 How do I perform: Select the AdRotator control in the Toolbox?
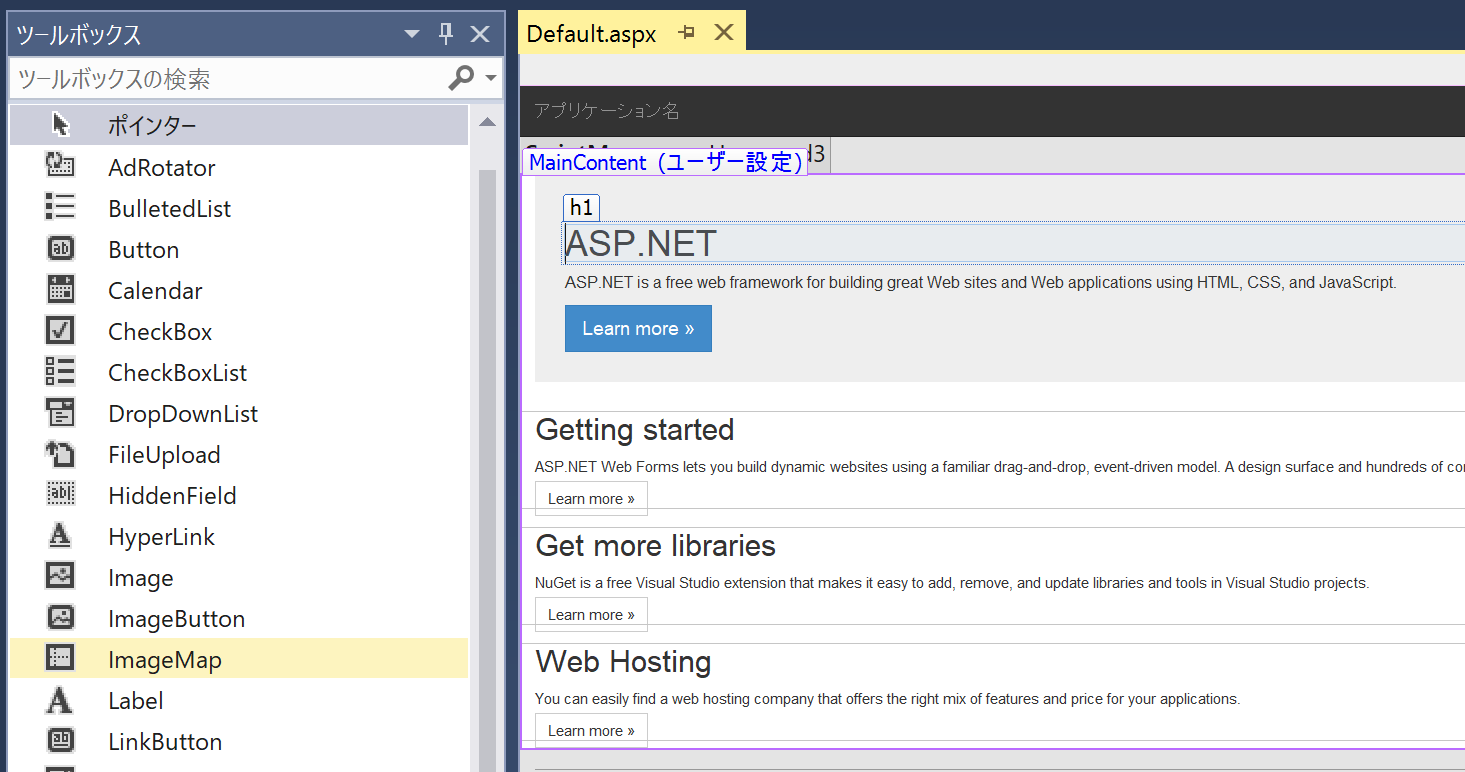coord(161,167)
